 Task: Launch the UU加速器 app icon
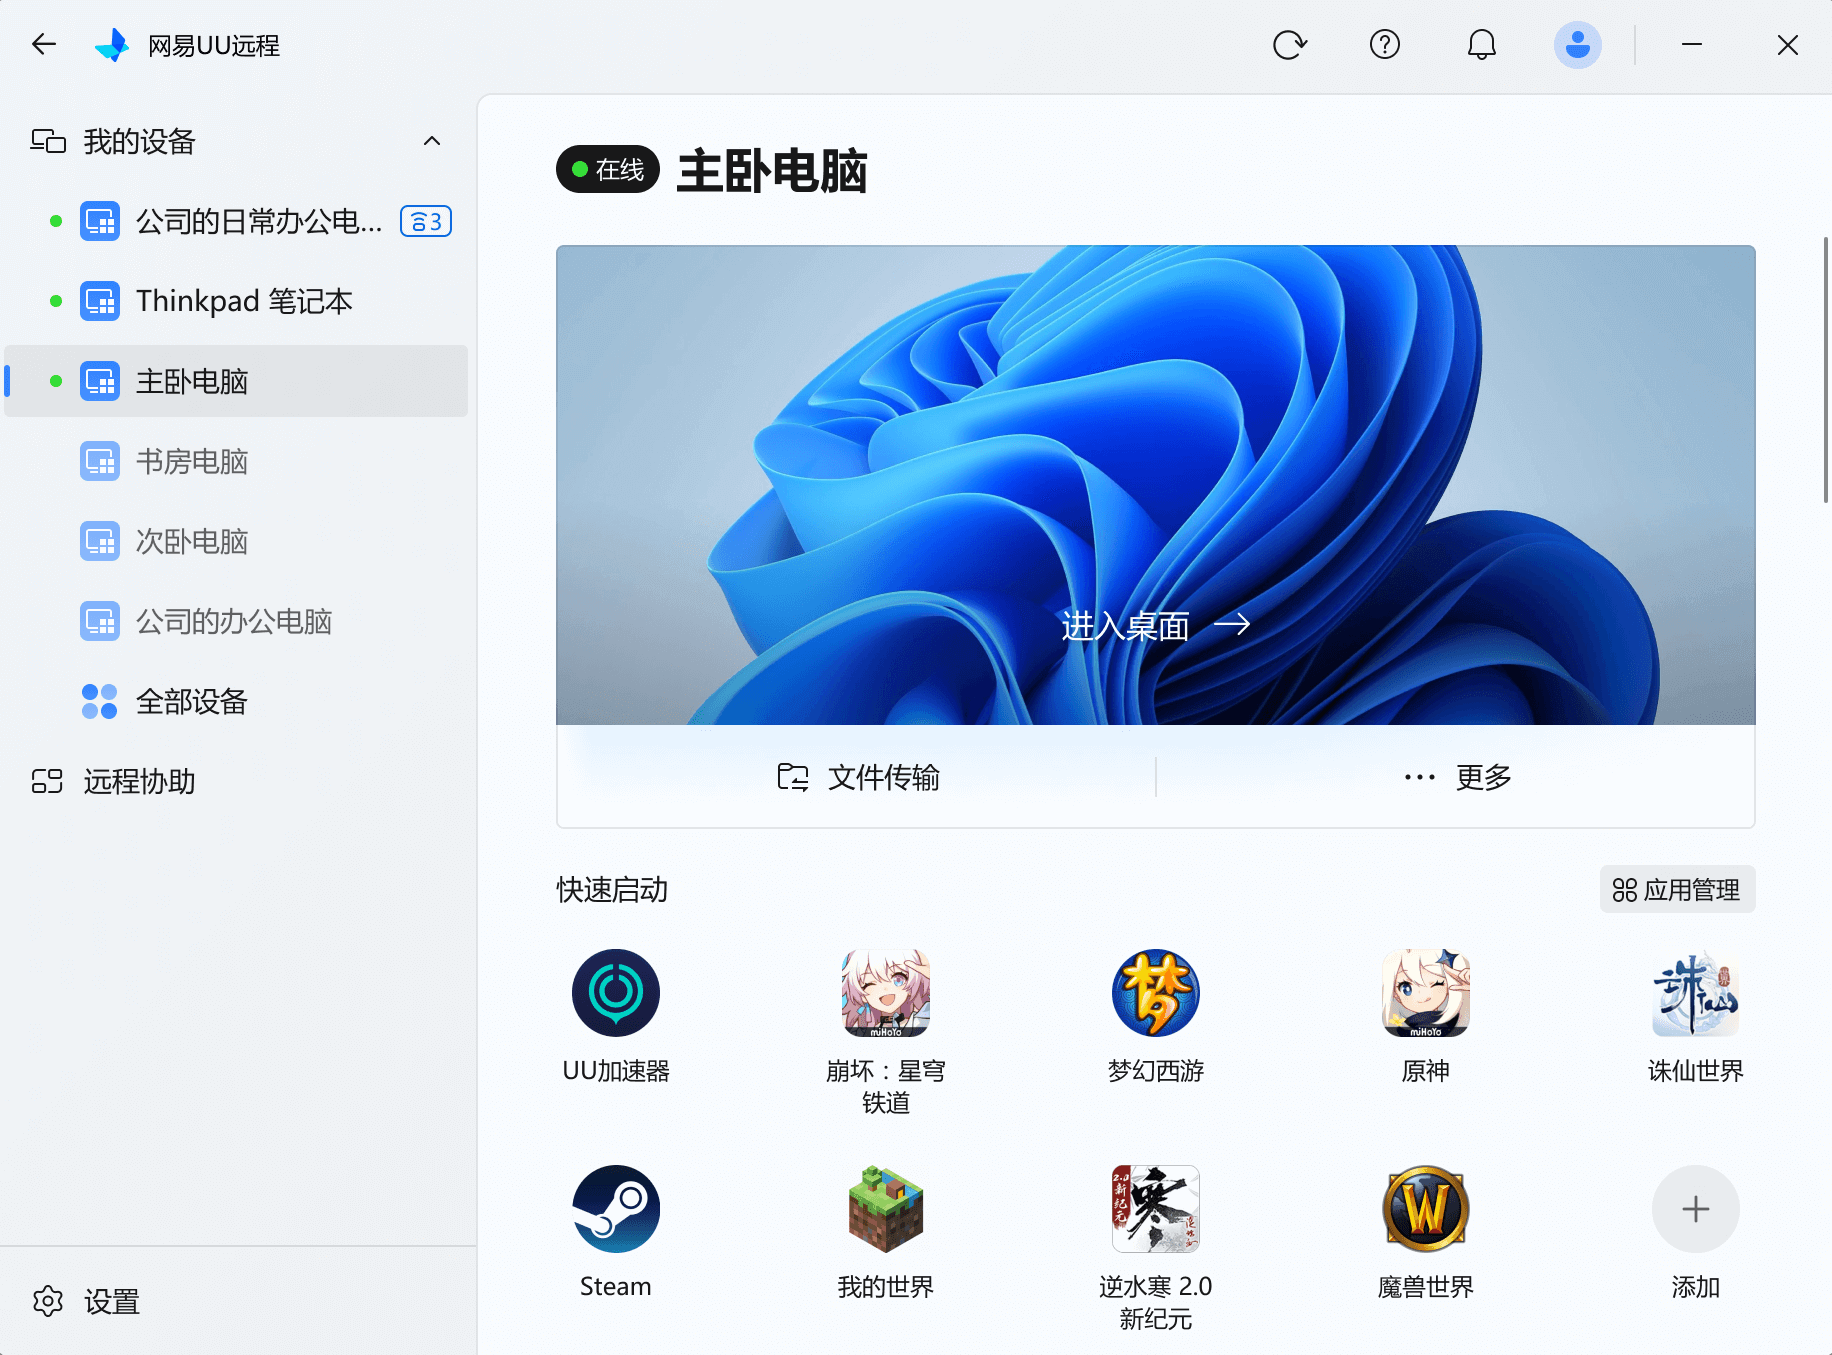pos(615,993)
